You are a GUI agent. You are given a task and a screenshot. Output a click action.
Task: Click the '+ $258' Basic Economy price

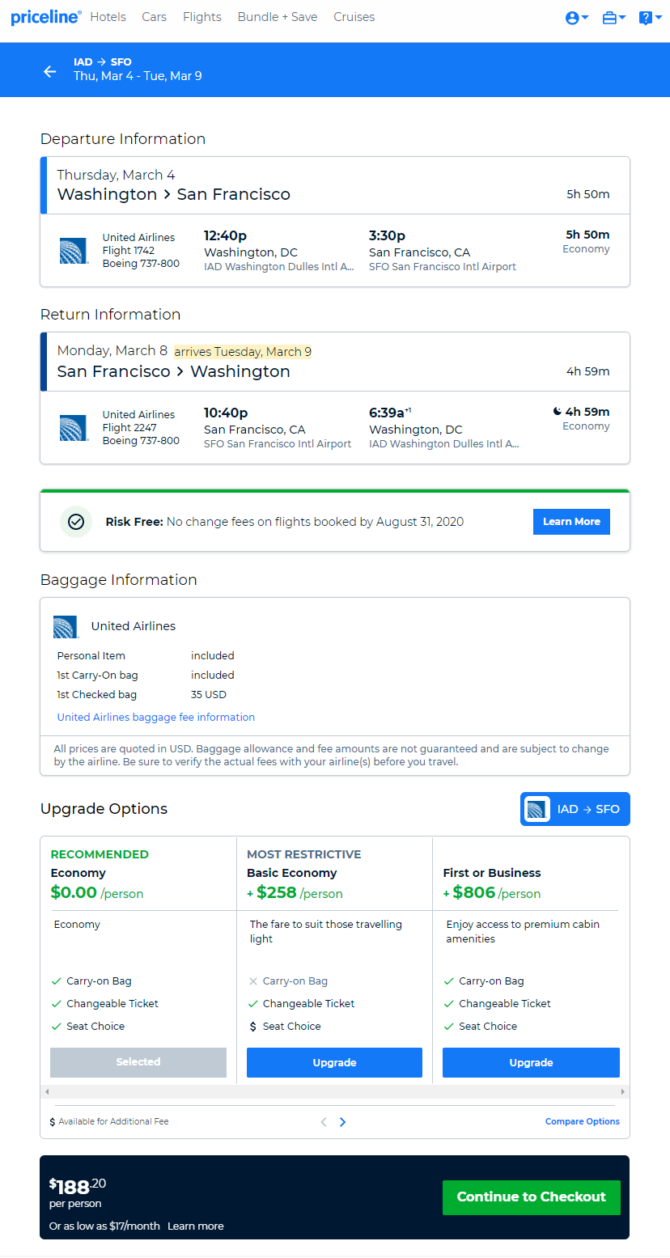(x=272, y=892)
